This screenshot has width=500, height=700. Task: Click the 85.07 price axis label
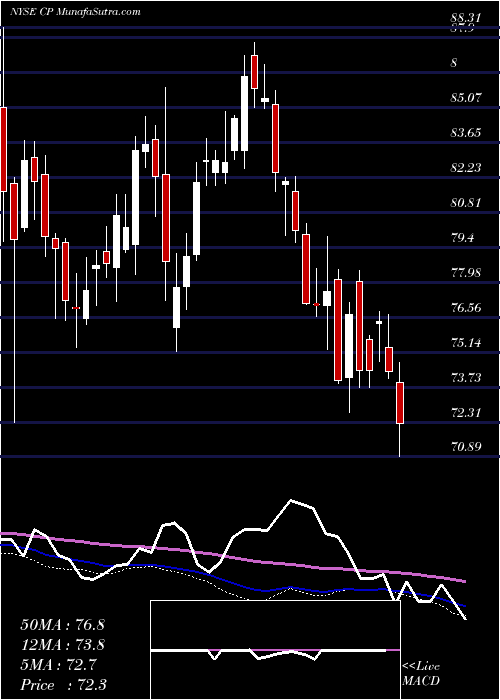466,97
